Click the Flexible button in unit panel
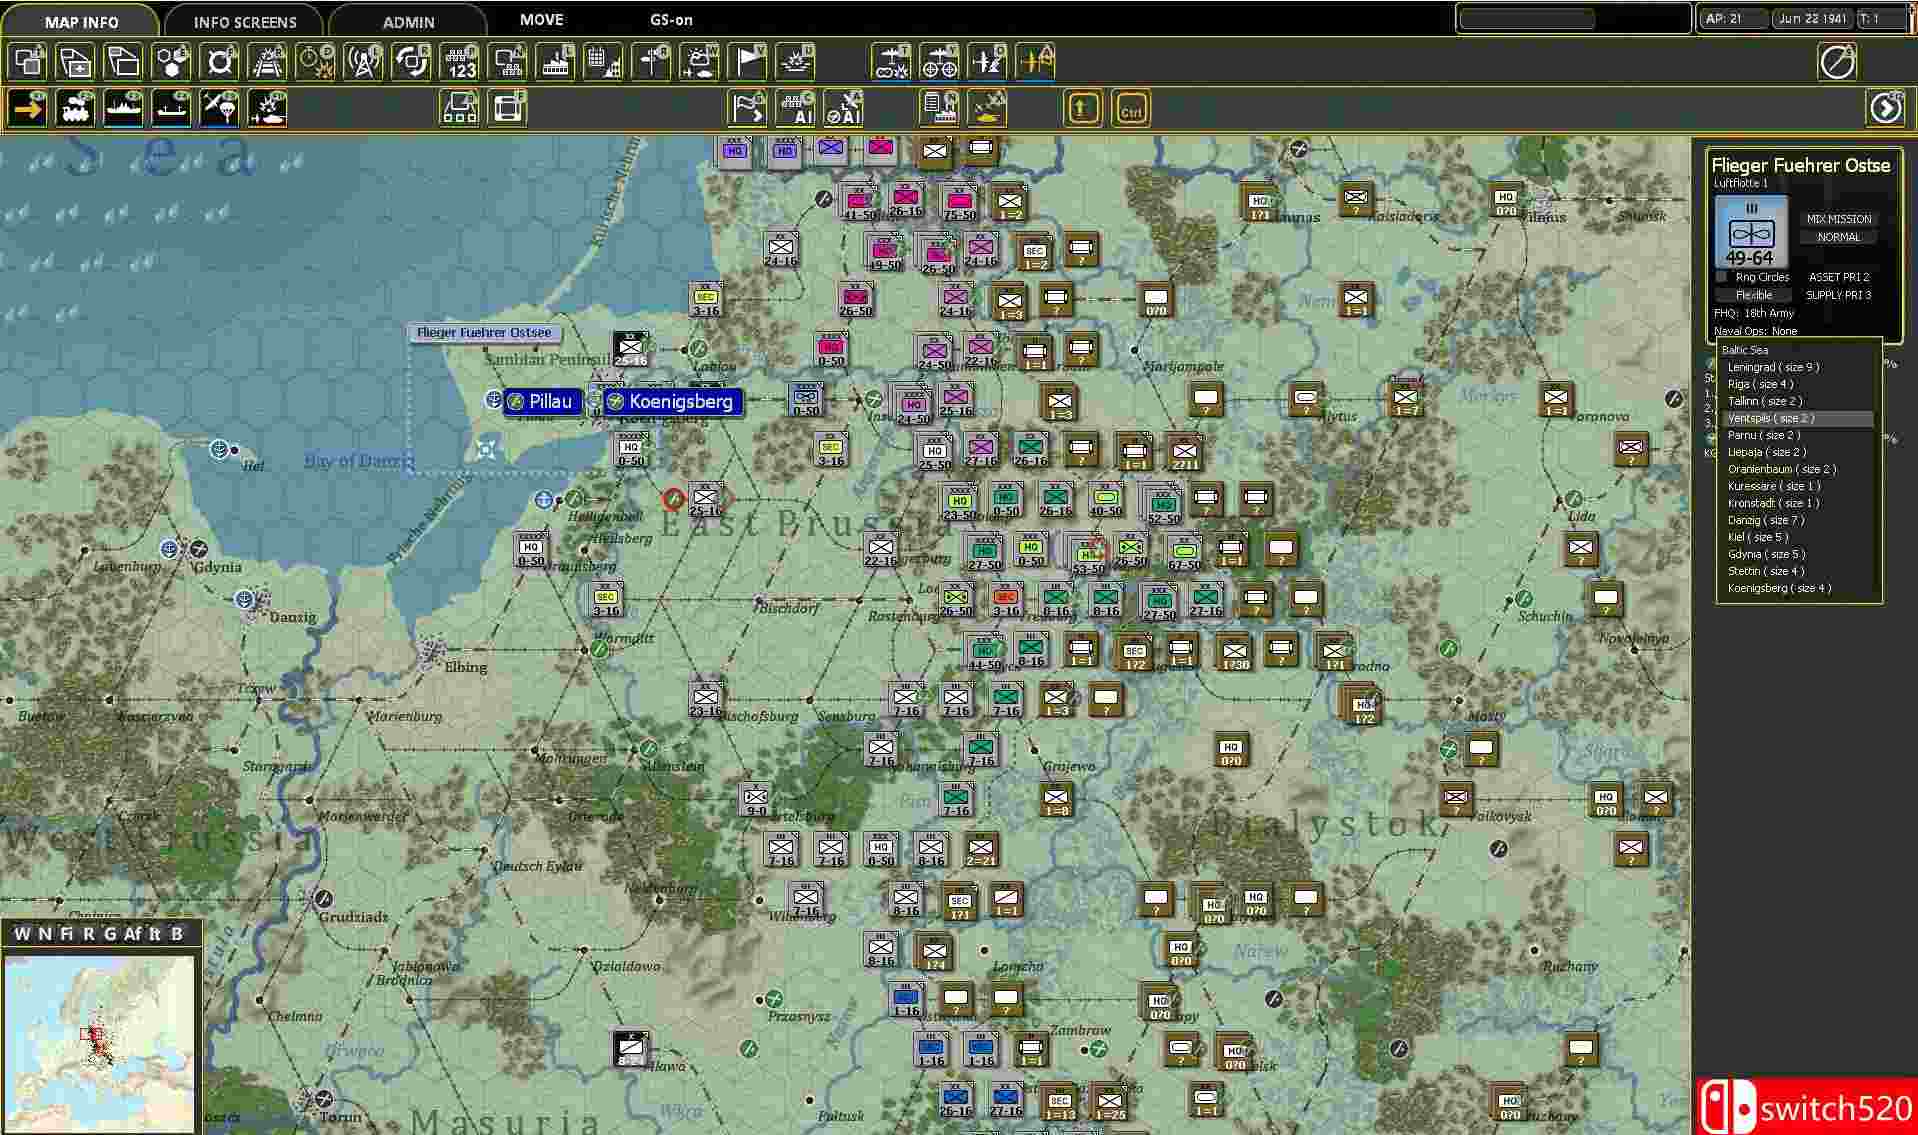This screenshot has height=1135, width=1918. [1753, 295]
